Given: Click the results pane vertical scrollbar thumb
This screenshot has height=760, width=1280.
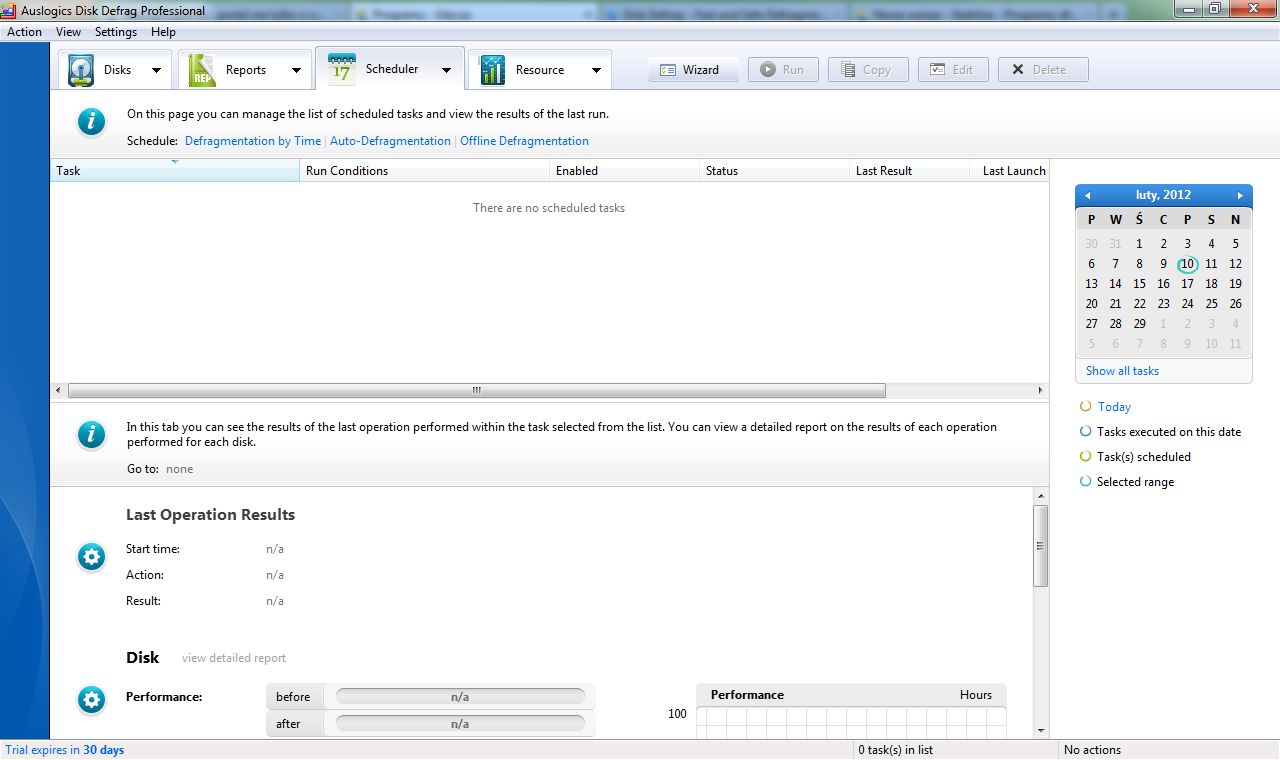Looking at the screenshot, I should click(x=1040, y=546).
